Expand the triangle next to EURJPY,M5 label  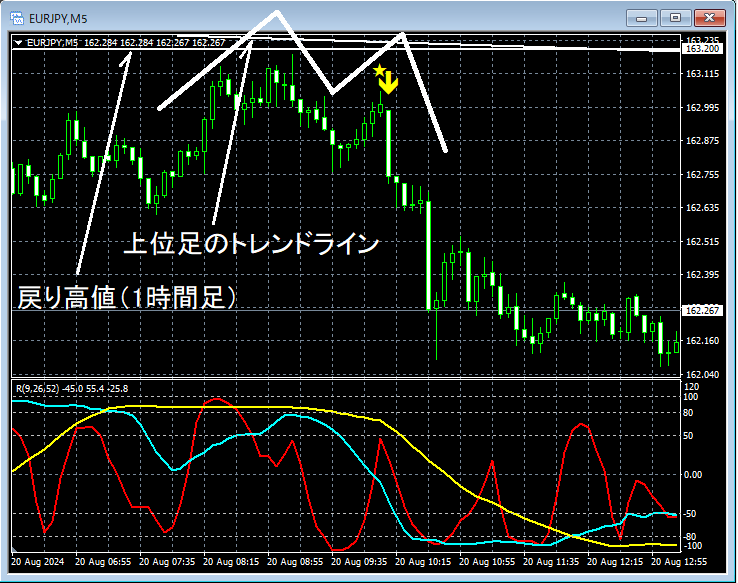click(18, 42)
